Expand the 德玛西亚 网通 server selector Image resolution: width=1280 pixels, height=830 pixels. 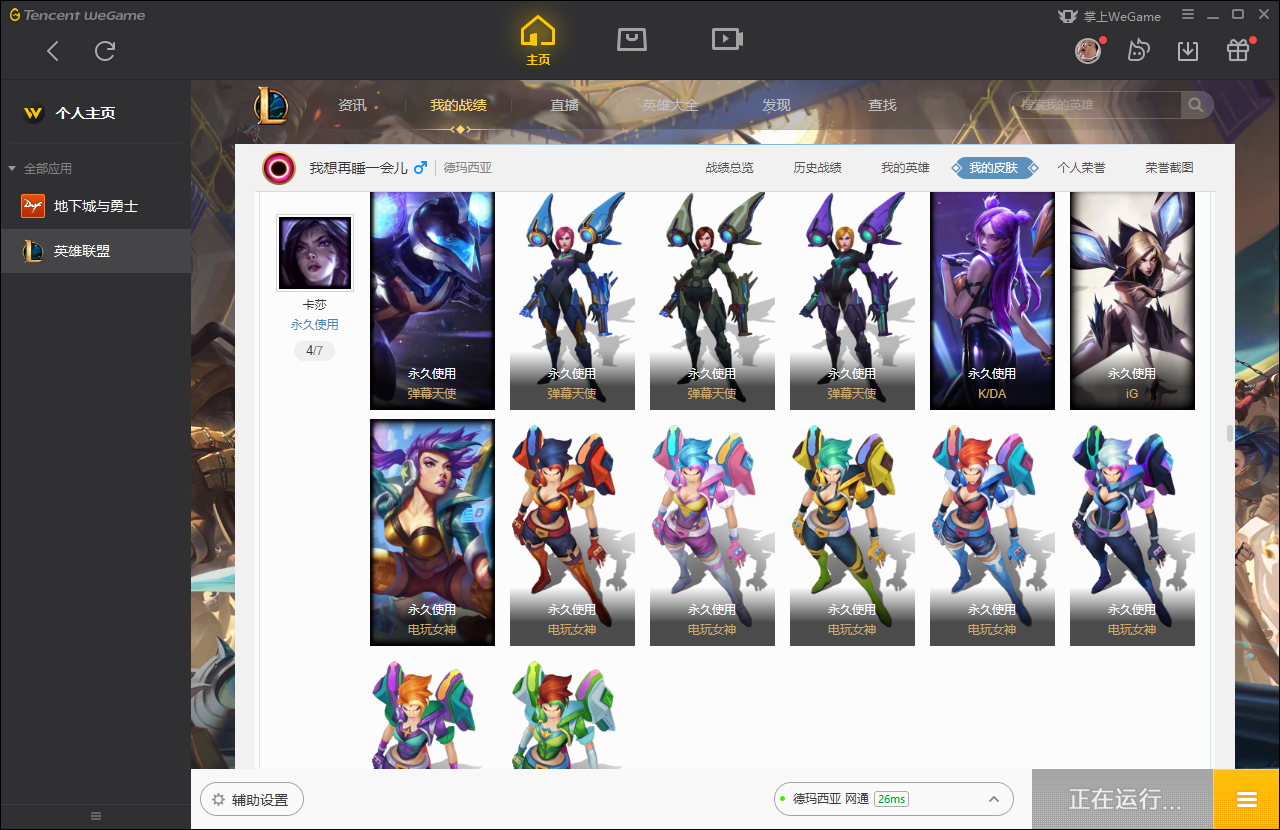(893, 799)
